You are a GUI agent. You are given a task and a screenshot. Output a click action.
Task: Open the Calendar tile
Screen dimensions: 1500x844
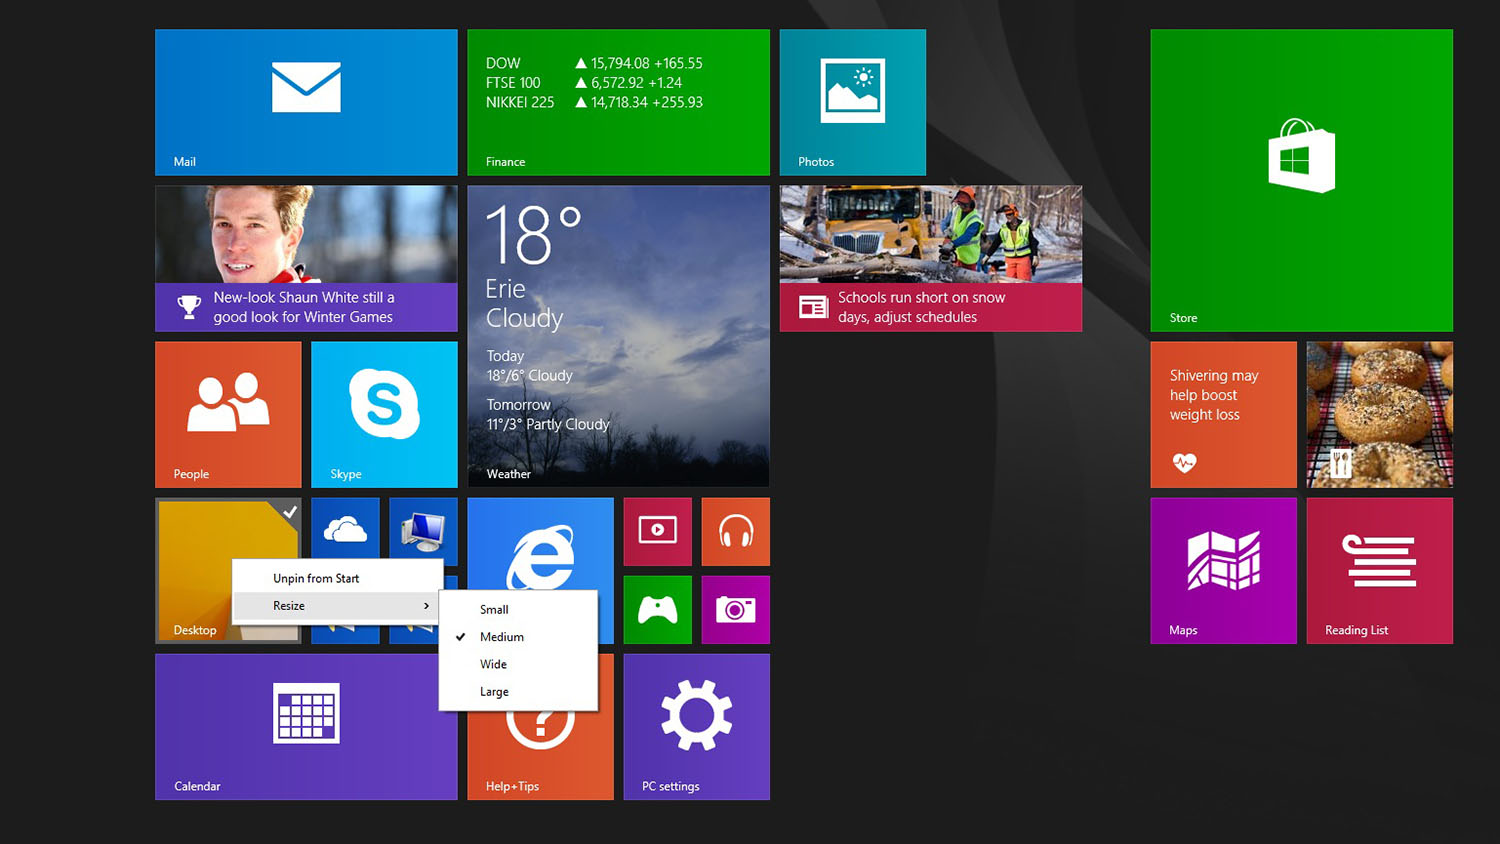(x=306, y=727)
